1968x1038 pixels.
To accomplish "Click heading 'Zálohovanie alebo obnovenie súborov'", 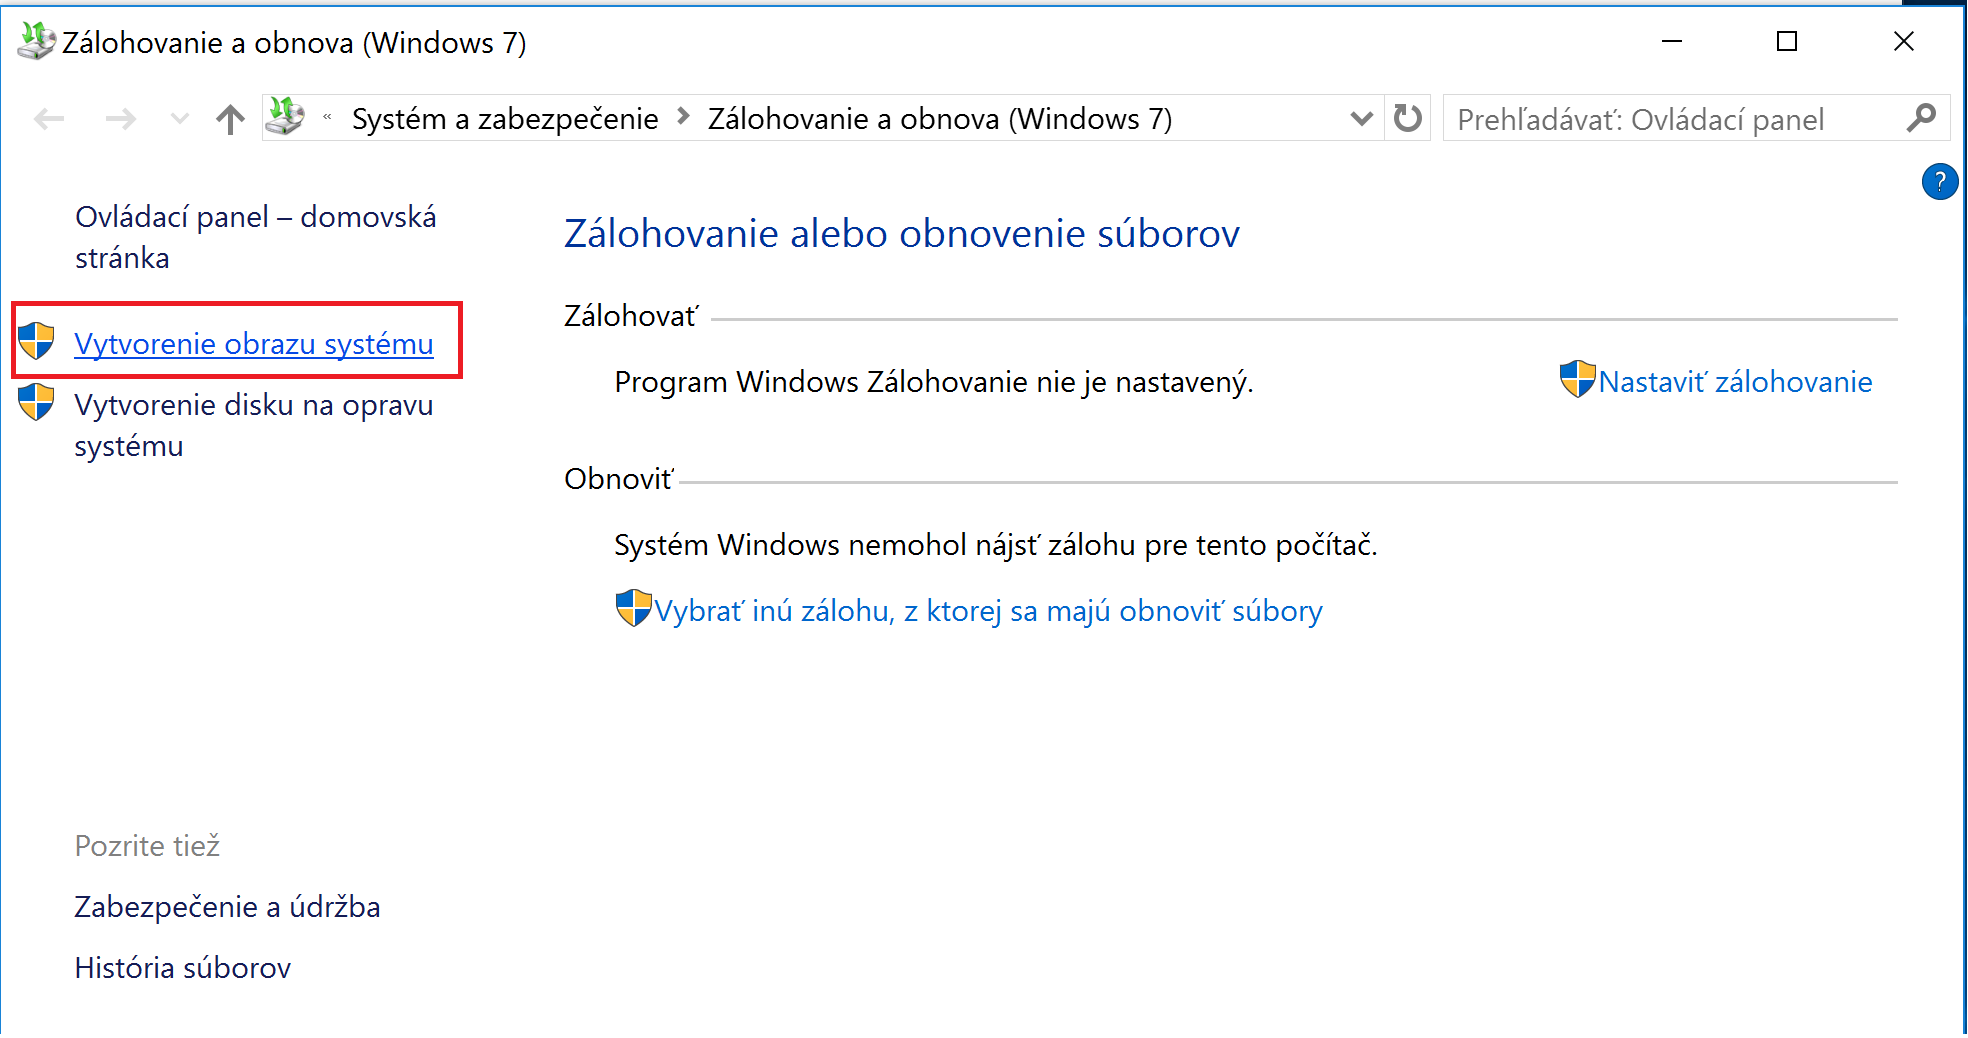I will [902, 234].
